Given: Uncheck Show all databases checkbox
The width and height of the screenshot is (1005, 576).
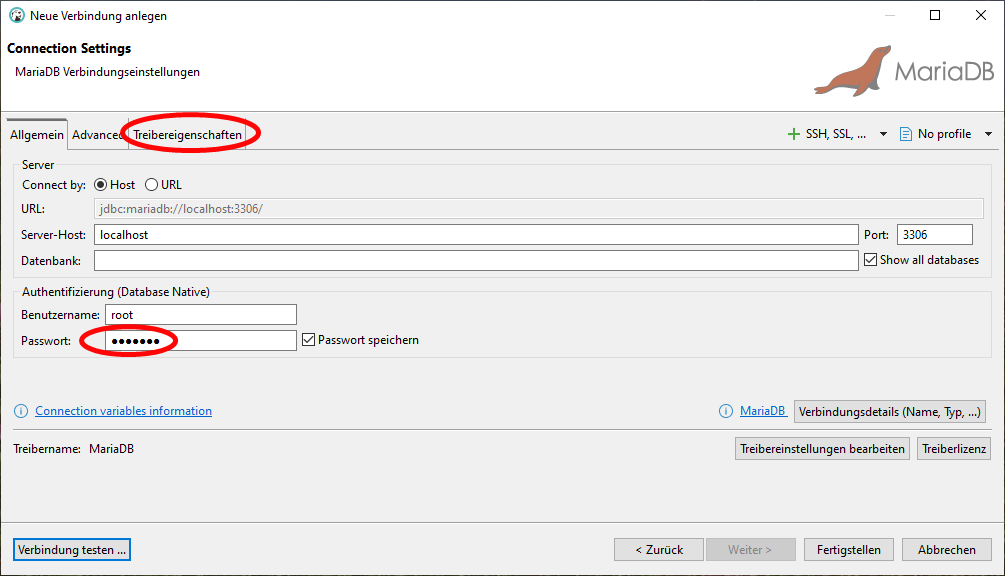Looking at the screenshot, I should tap(869, 260).
